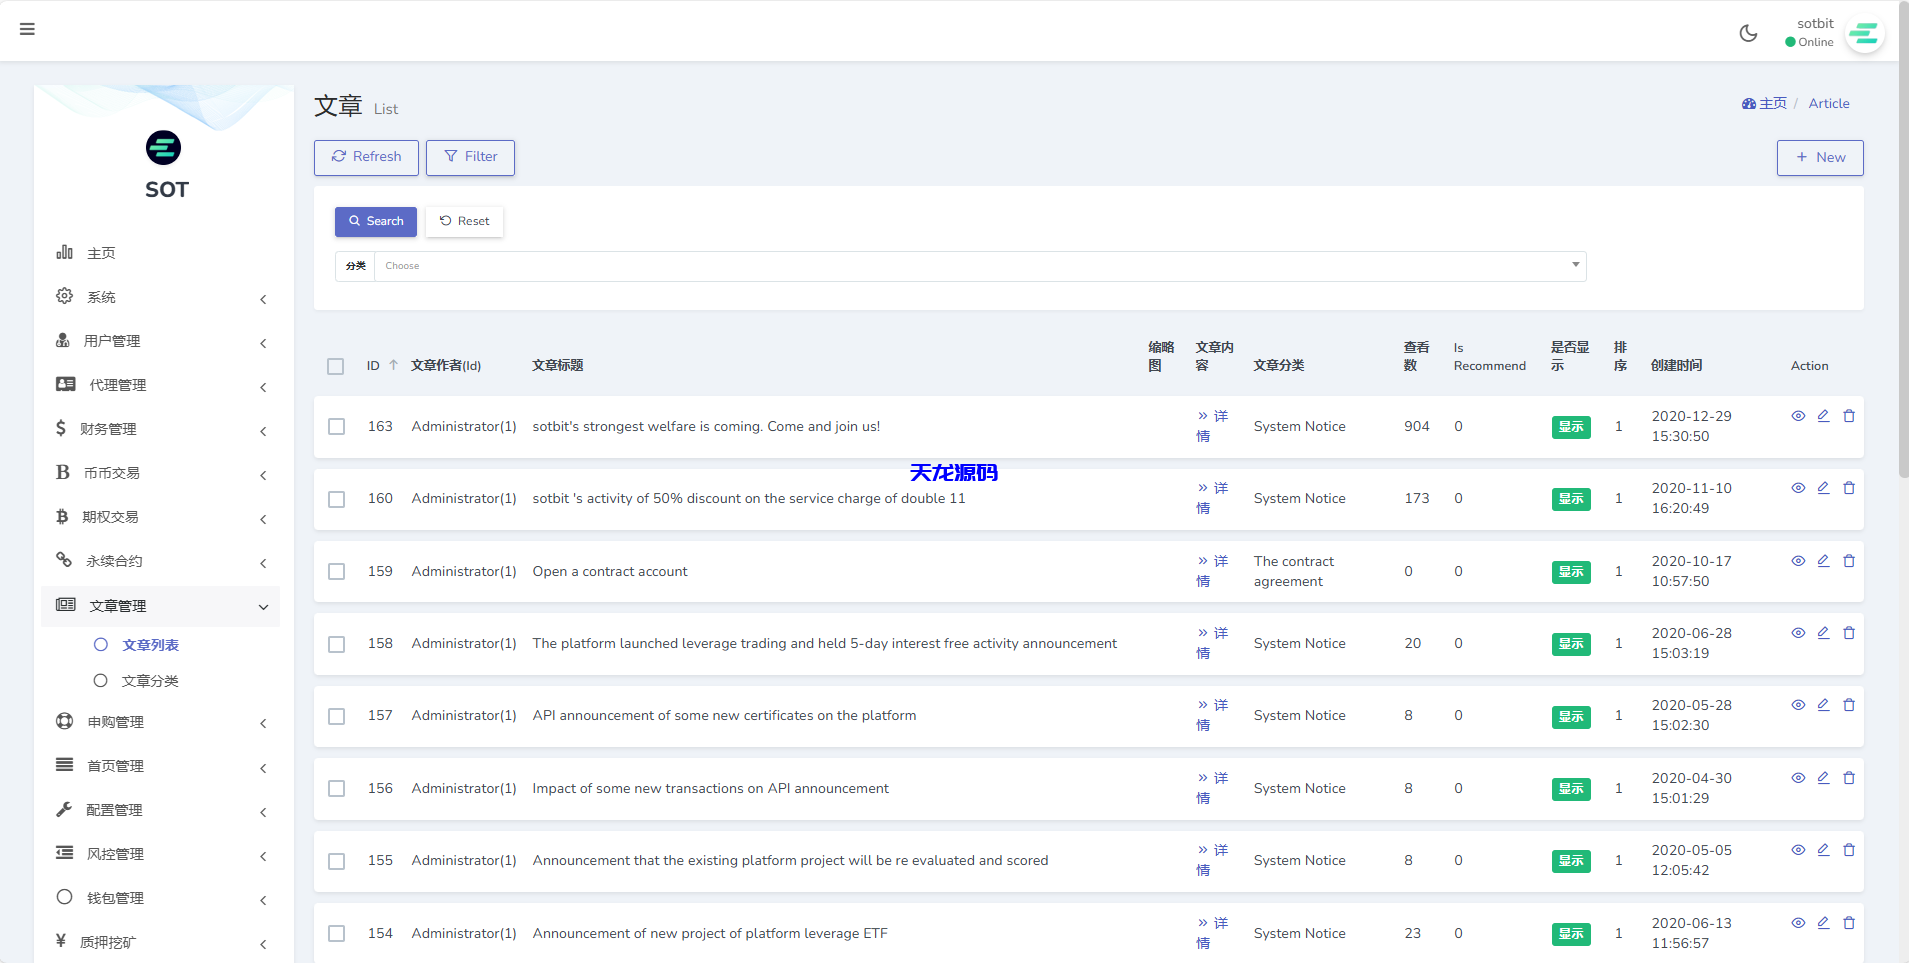Select checkbox for article 157
Screen dimensions: 1909x963
(x=337, y=716)
